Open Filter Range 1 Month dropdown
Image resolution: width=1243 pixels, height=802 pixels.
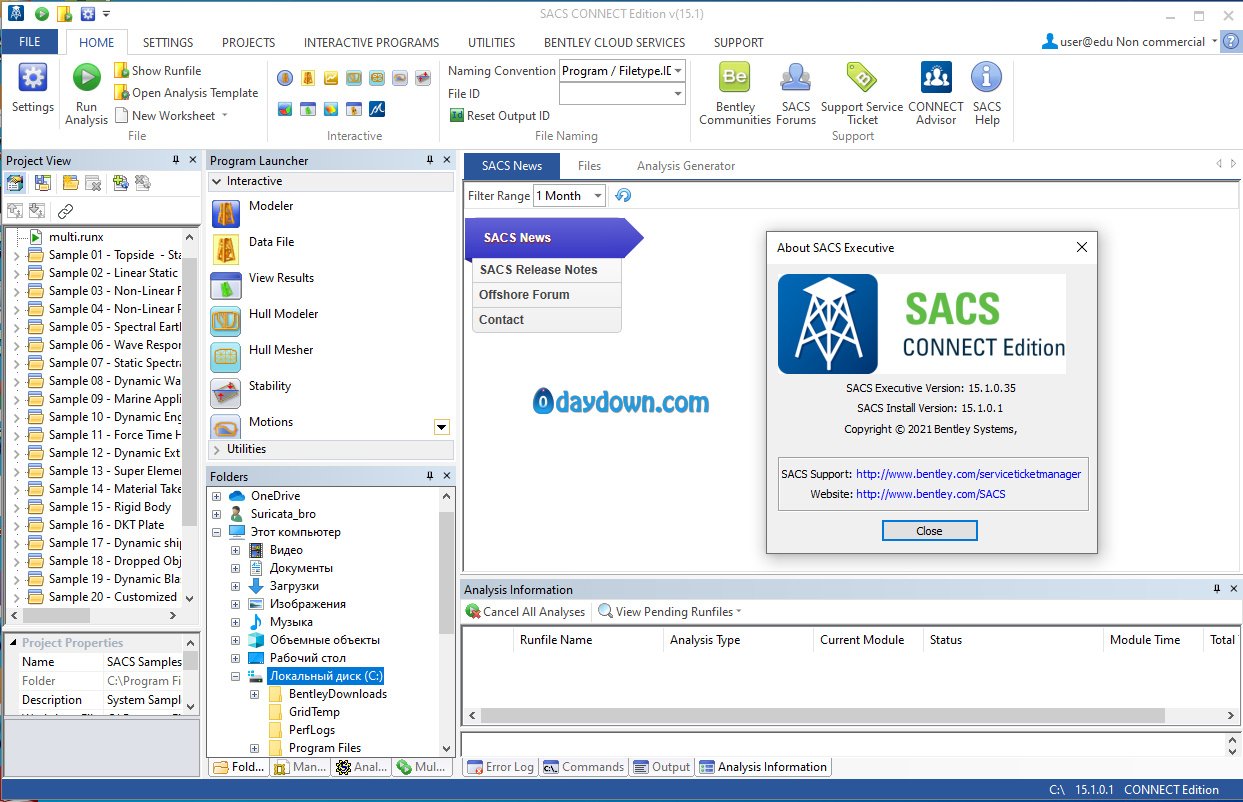pos(598,196)
